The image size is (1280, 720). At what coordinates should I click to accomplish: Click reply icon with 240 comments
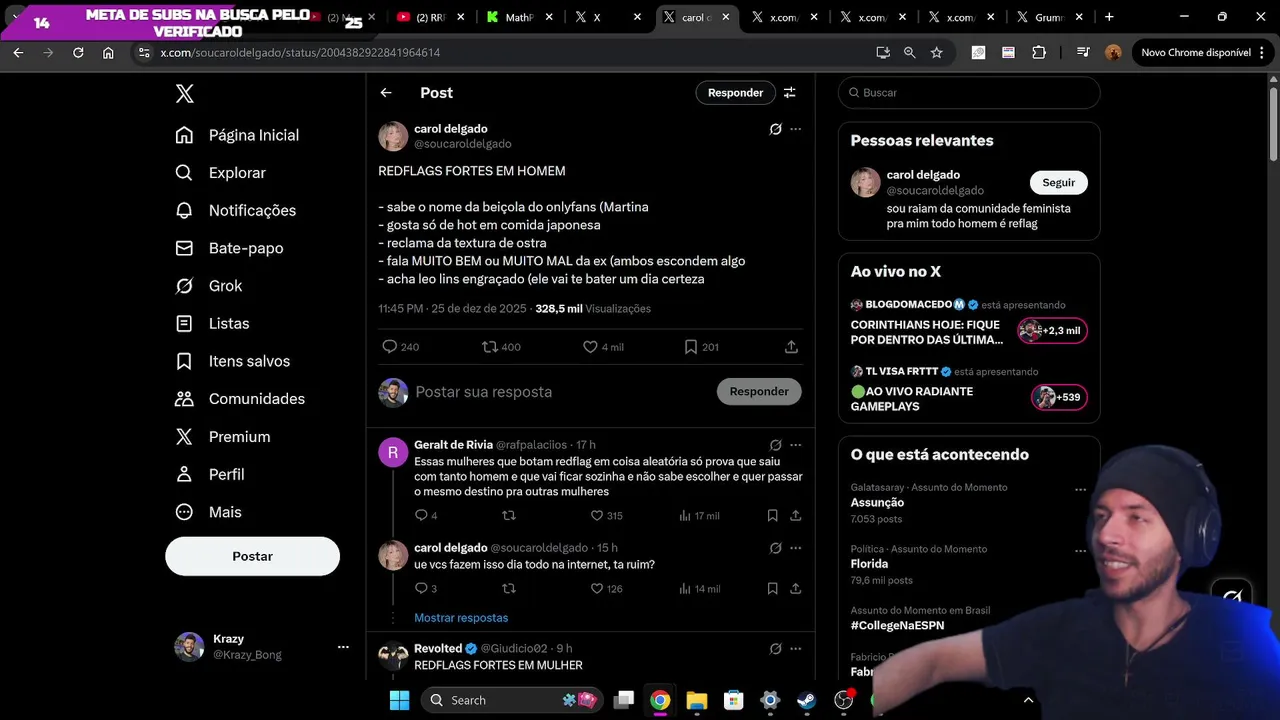(x=390, y=347)
